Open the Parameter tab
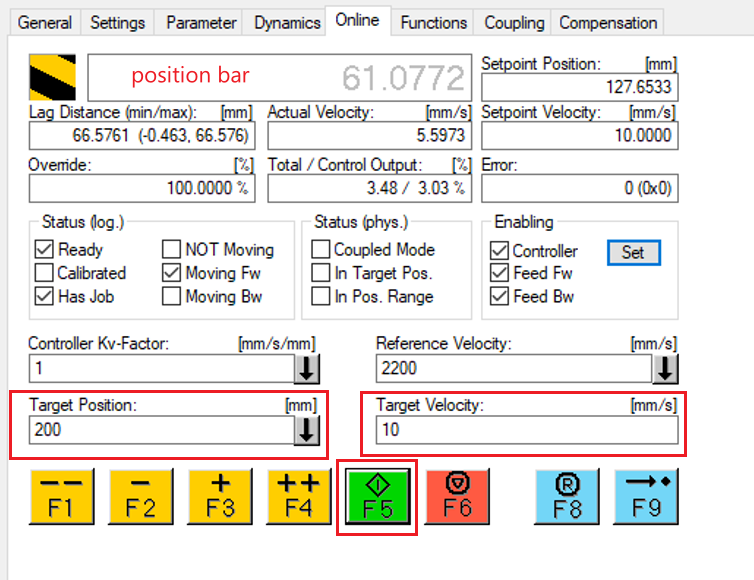This screenshot has height=580, width=754. (x=201, y=22)
